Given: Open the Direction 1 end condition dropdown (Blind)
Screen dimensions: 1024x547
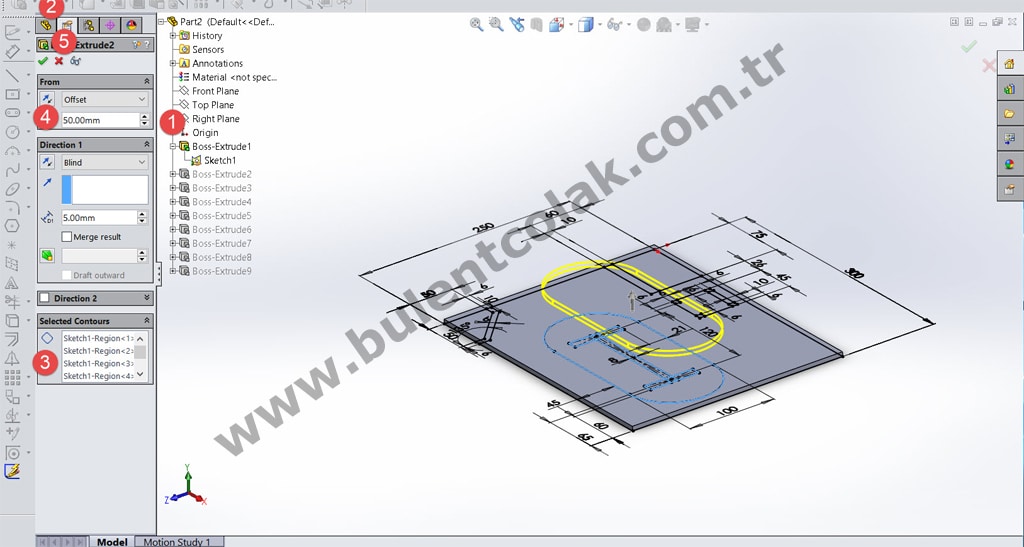Looking at the screenshot, I should click(104, 162).
